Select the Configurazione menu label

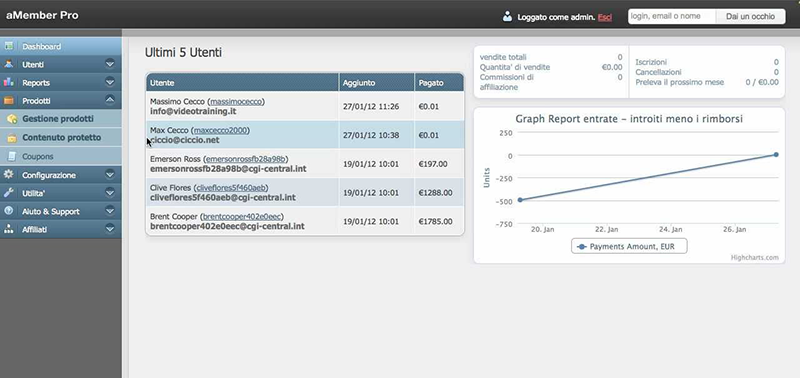(x=49, y=175)
